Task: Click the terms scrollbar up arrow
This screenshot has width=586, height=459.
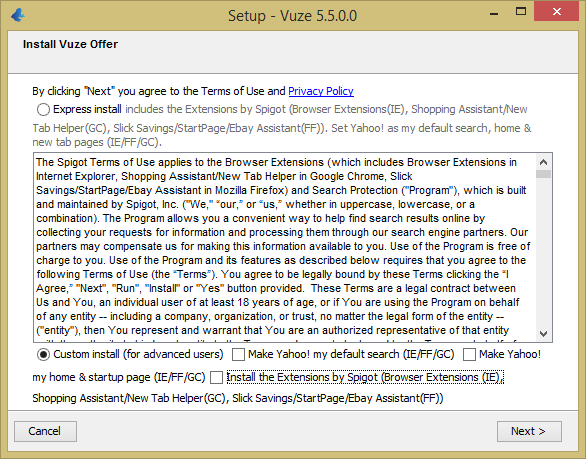Action: pos(543,162)
